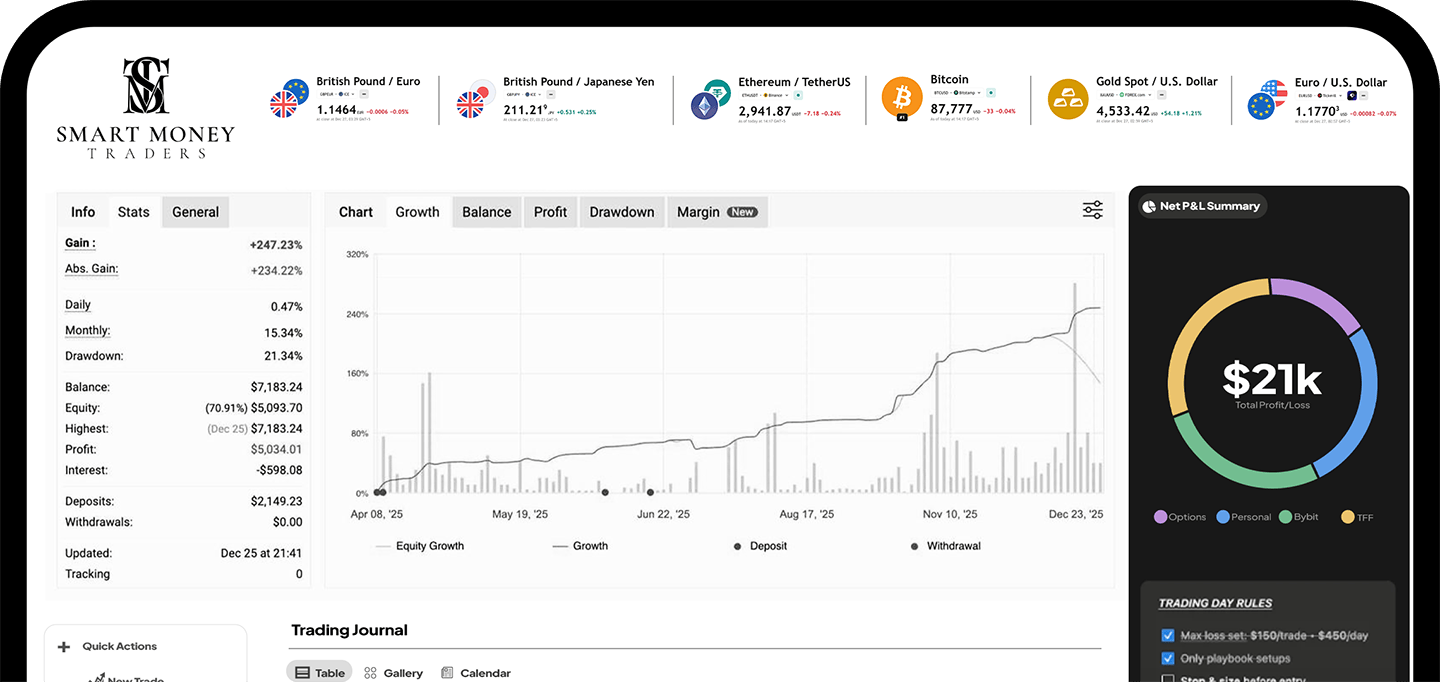Expand the Euro / U.S. Dollar ticker dropdown
Image resolution: width=1440 pixels, height=682 pixels.
click(x=1340, y=96)
